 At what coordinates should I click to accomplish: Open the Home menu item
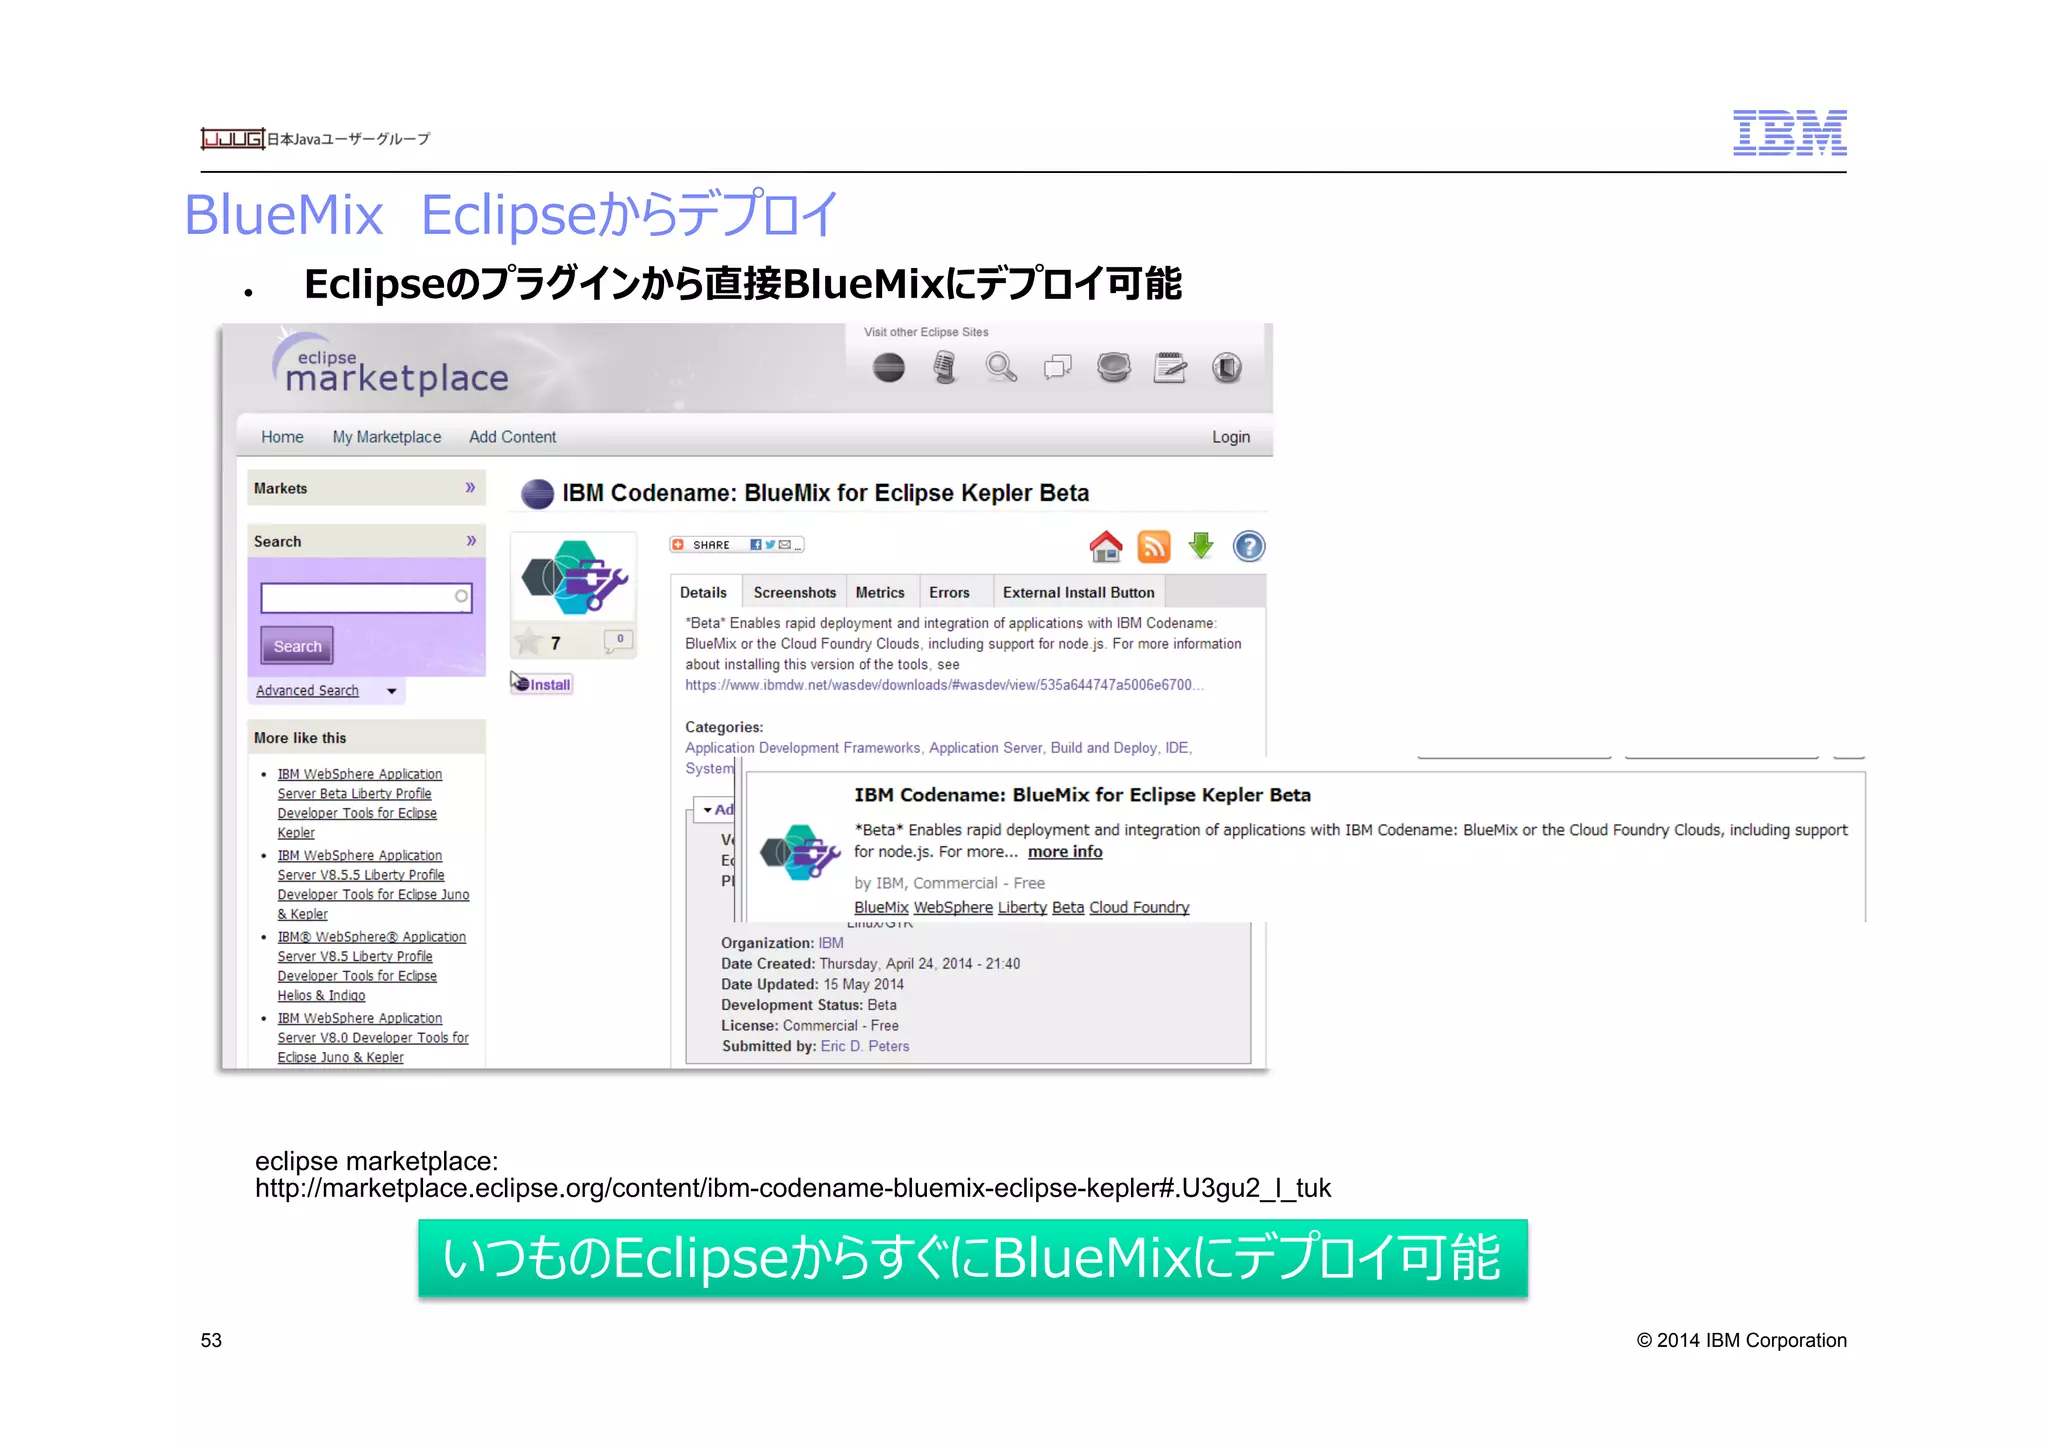(282, 437)
